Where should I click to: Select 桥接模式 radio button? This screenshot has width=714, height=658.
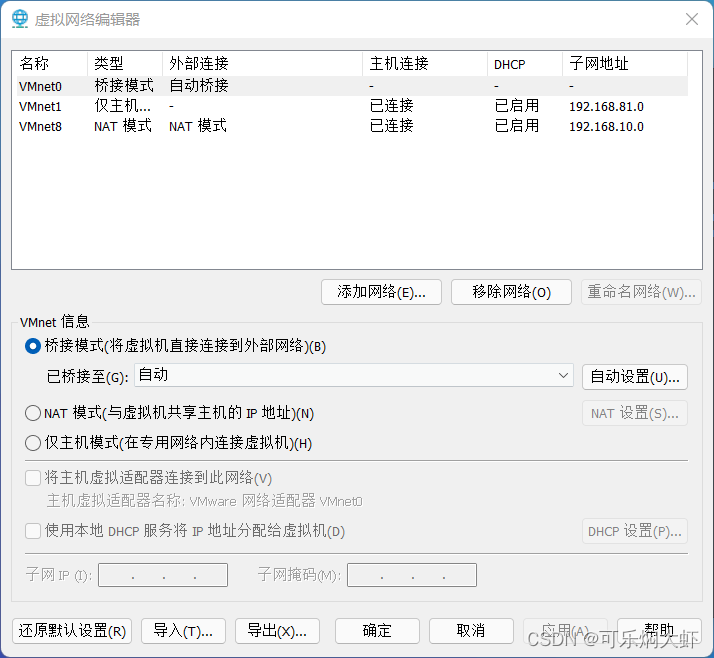(x=33, y=346)
